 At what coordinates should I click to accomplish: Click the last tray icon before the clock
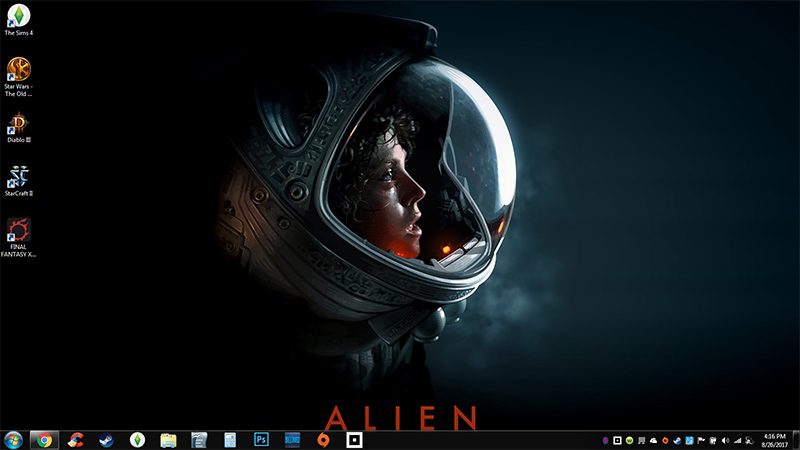click(x=749, y=440)
